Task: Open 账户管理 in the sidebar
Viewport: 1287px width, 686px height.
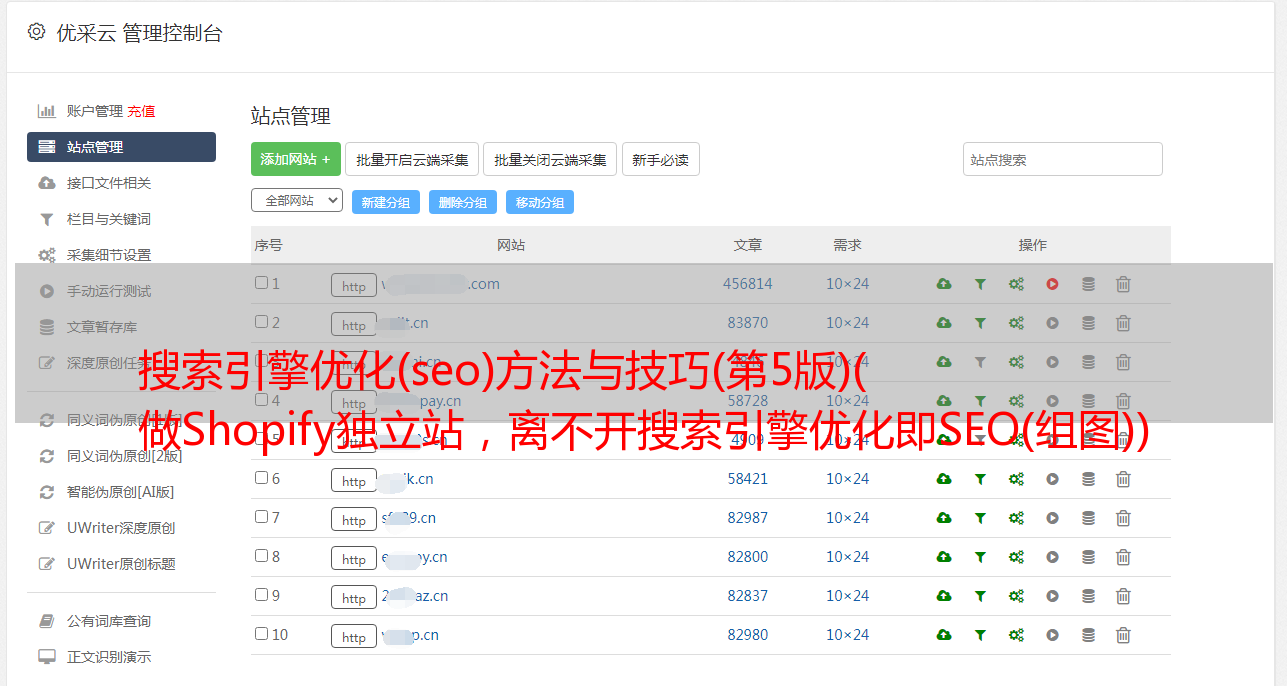Action: click(x=95, y=111)
